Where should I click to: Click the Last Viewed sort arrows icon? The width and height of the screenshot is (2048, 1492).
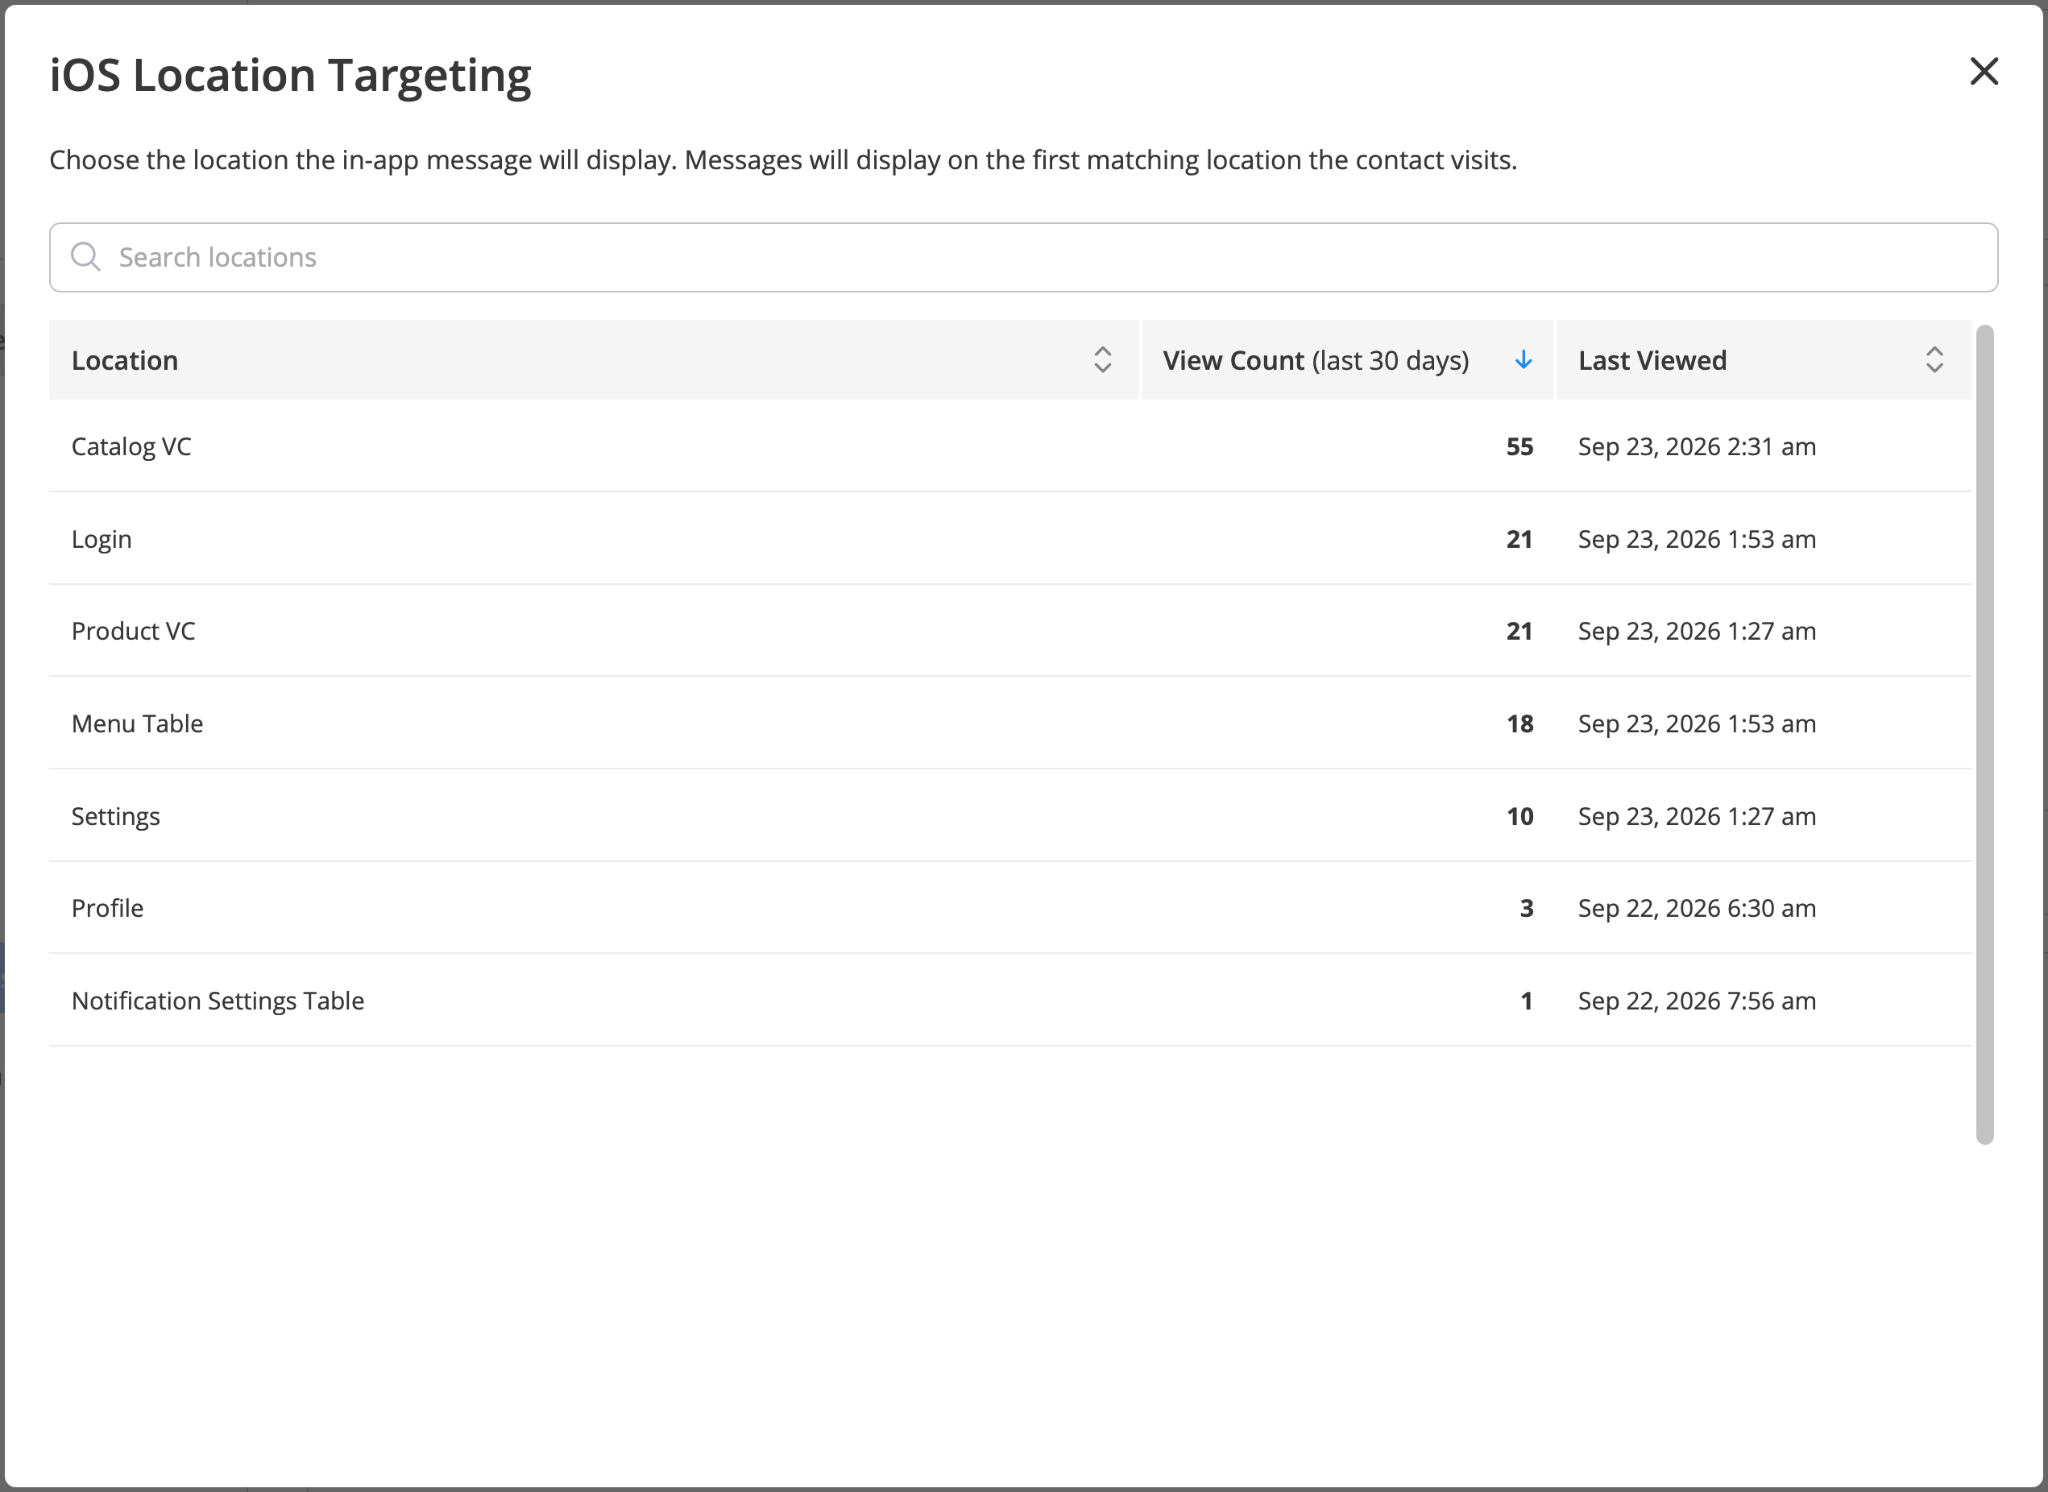click(x=1934, y=360)
